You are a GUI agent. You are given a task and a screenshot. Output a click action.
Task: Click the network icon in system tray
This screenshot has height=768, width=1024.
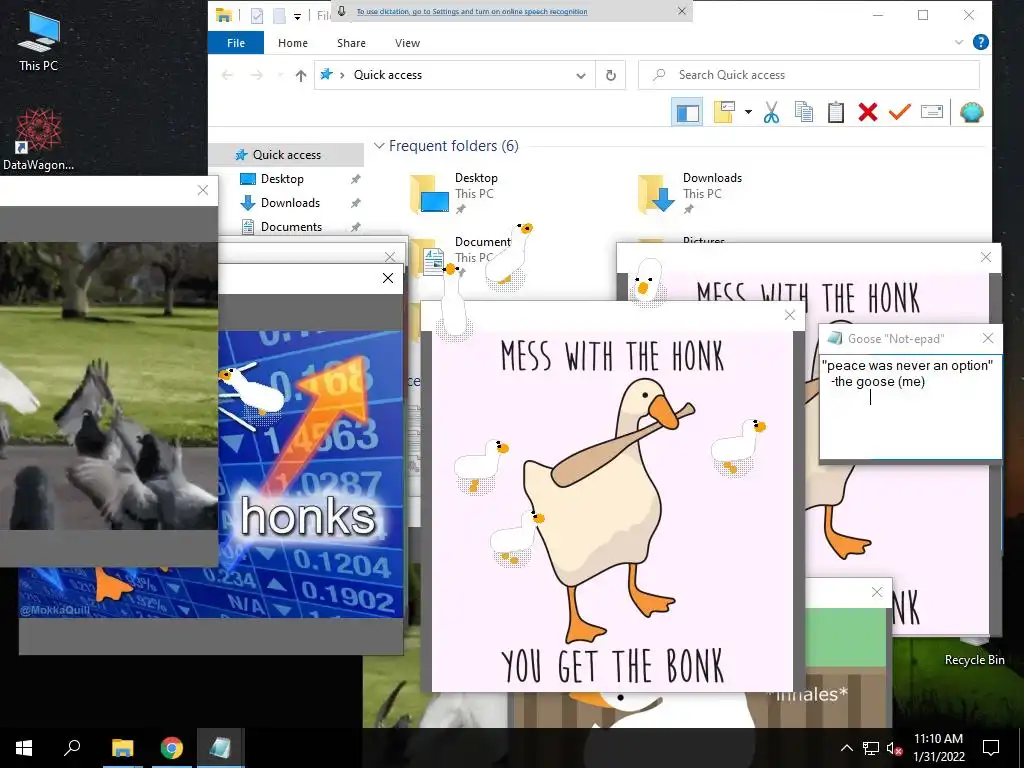point(871,748)
